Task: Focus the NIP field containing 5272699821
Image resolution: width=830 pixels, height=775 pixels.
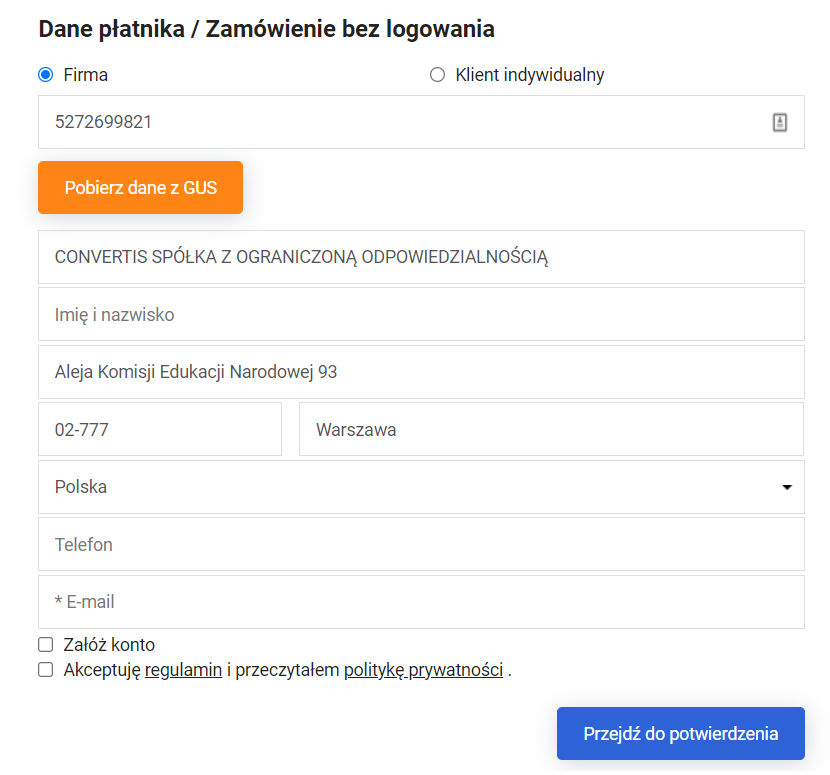Action: click(400, 122)
